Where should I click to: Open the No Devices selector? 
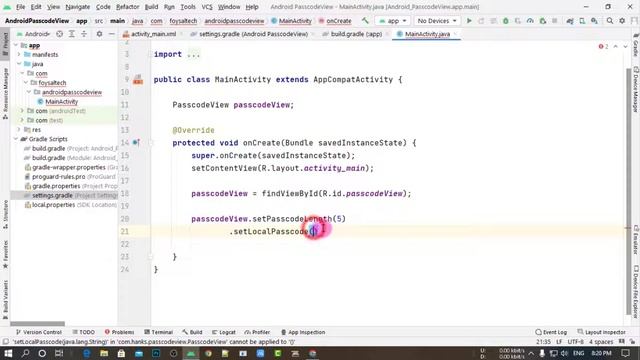tap(437, 20)
